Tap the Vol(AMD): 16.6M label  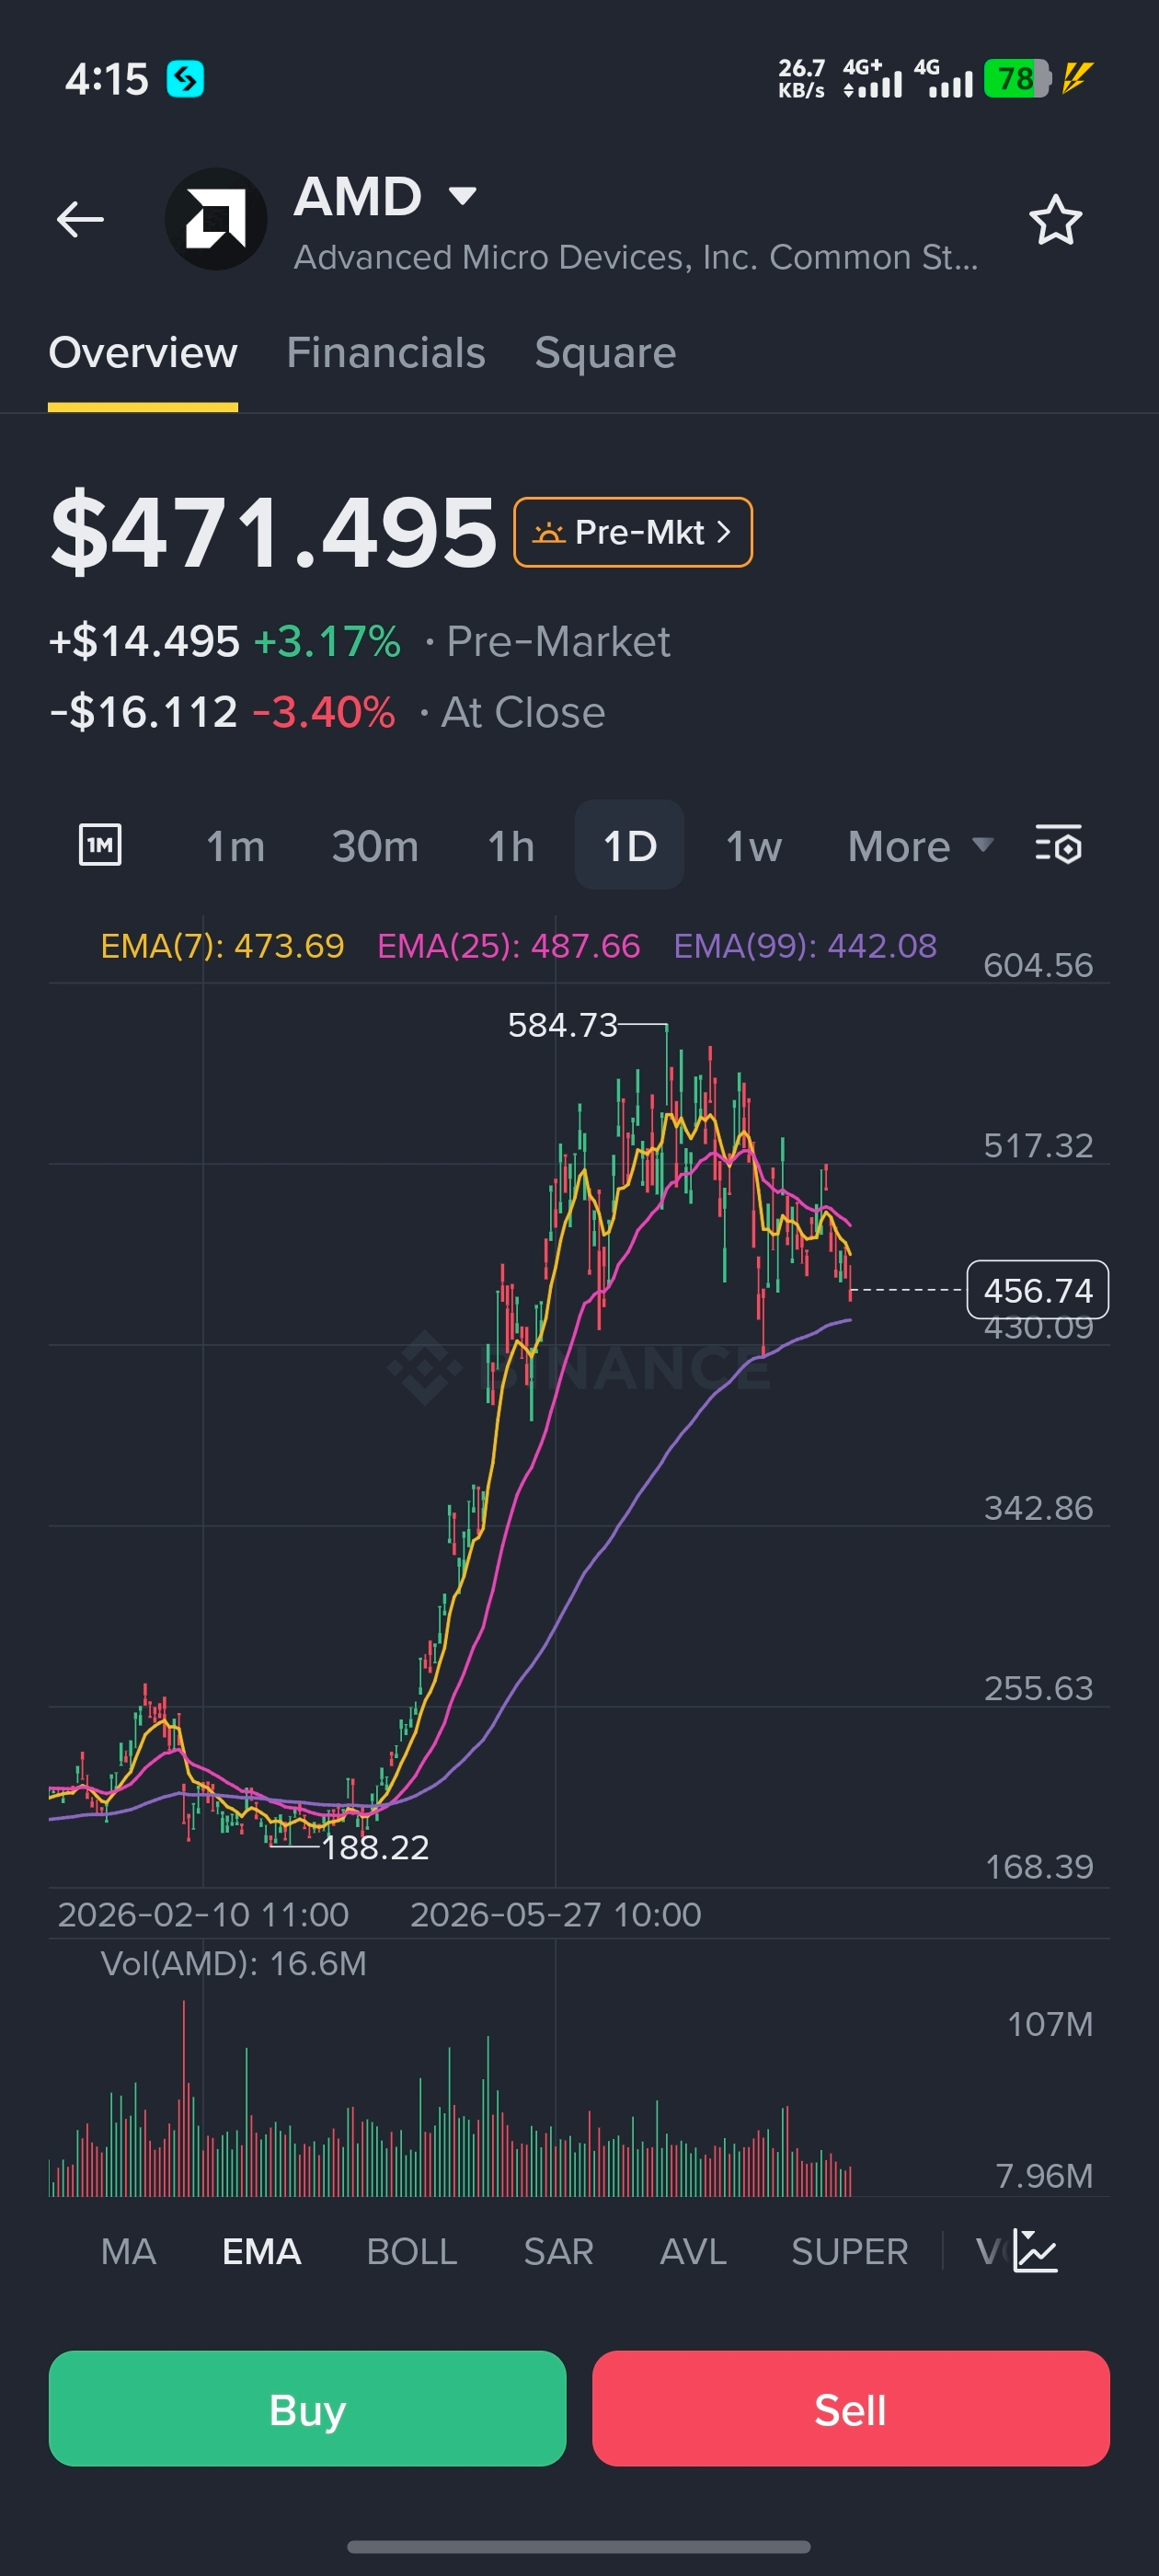[x=233, y=1963]
